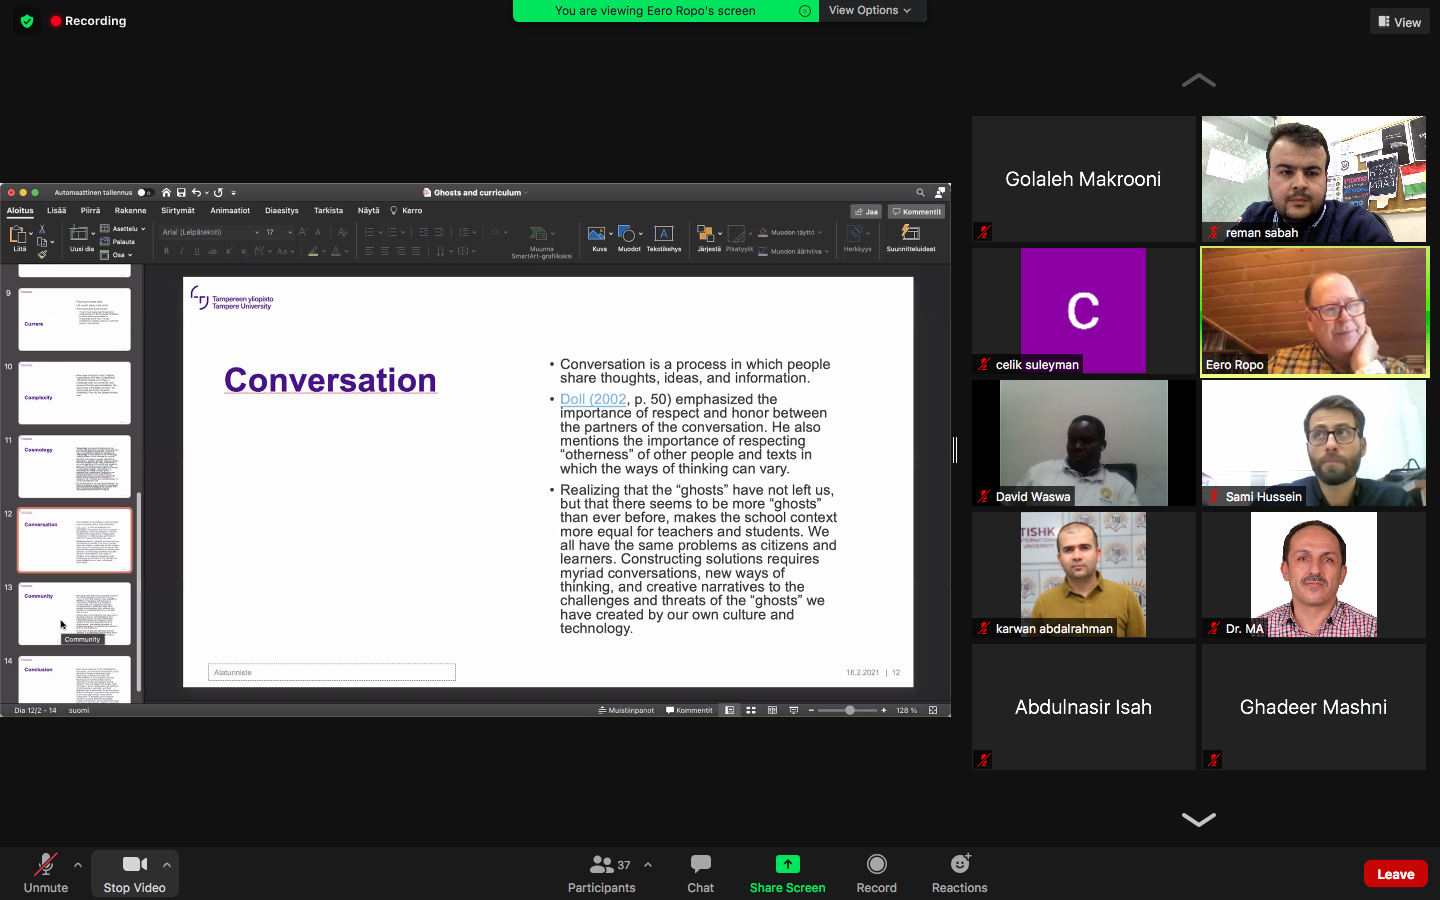Image resolution: width=1440 pixels, height=900 pixels.
Task: Open the Participants list
Action: (601, 872)
